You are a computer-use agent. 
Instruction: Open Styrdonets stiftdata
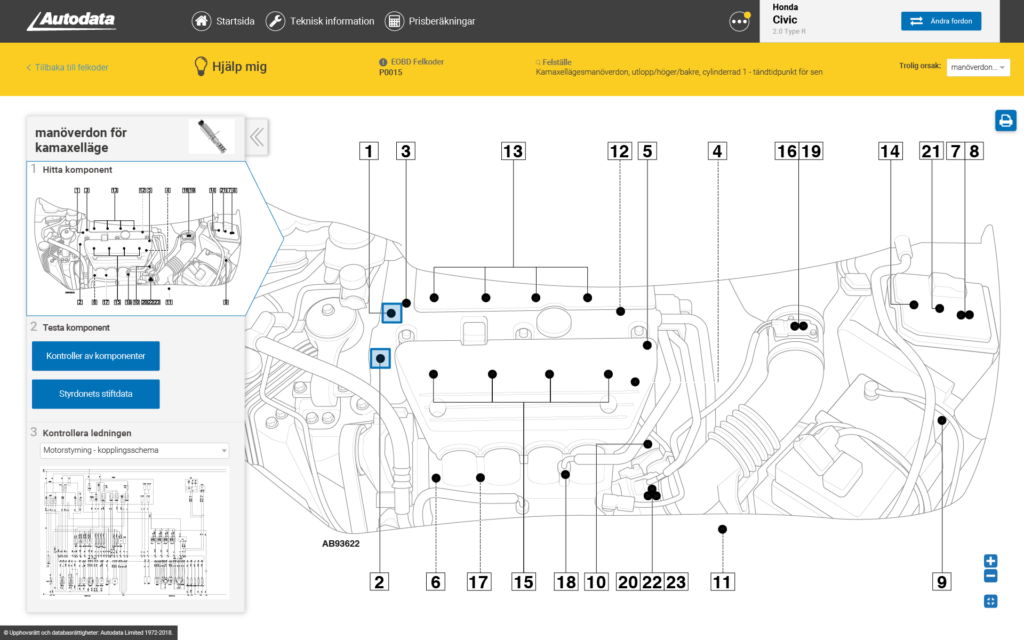click(x=96, y=394)
